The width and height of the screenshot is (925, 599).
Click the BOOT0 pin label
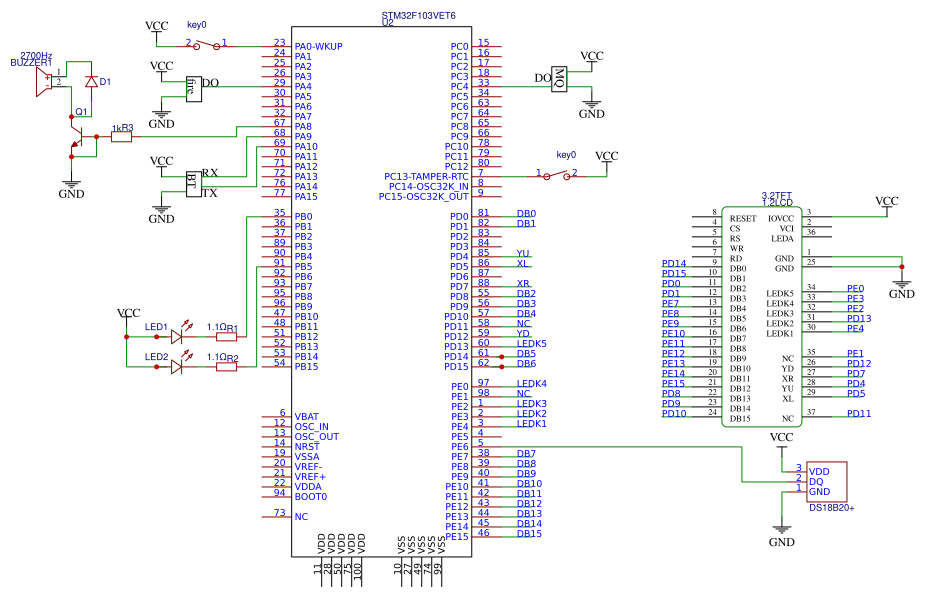tap(311, 497)
